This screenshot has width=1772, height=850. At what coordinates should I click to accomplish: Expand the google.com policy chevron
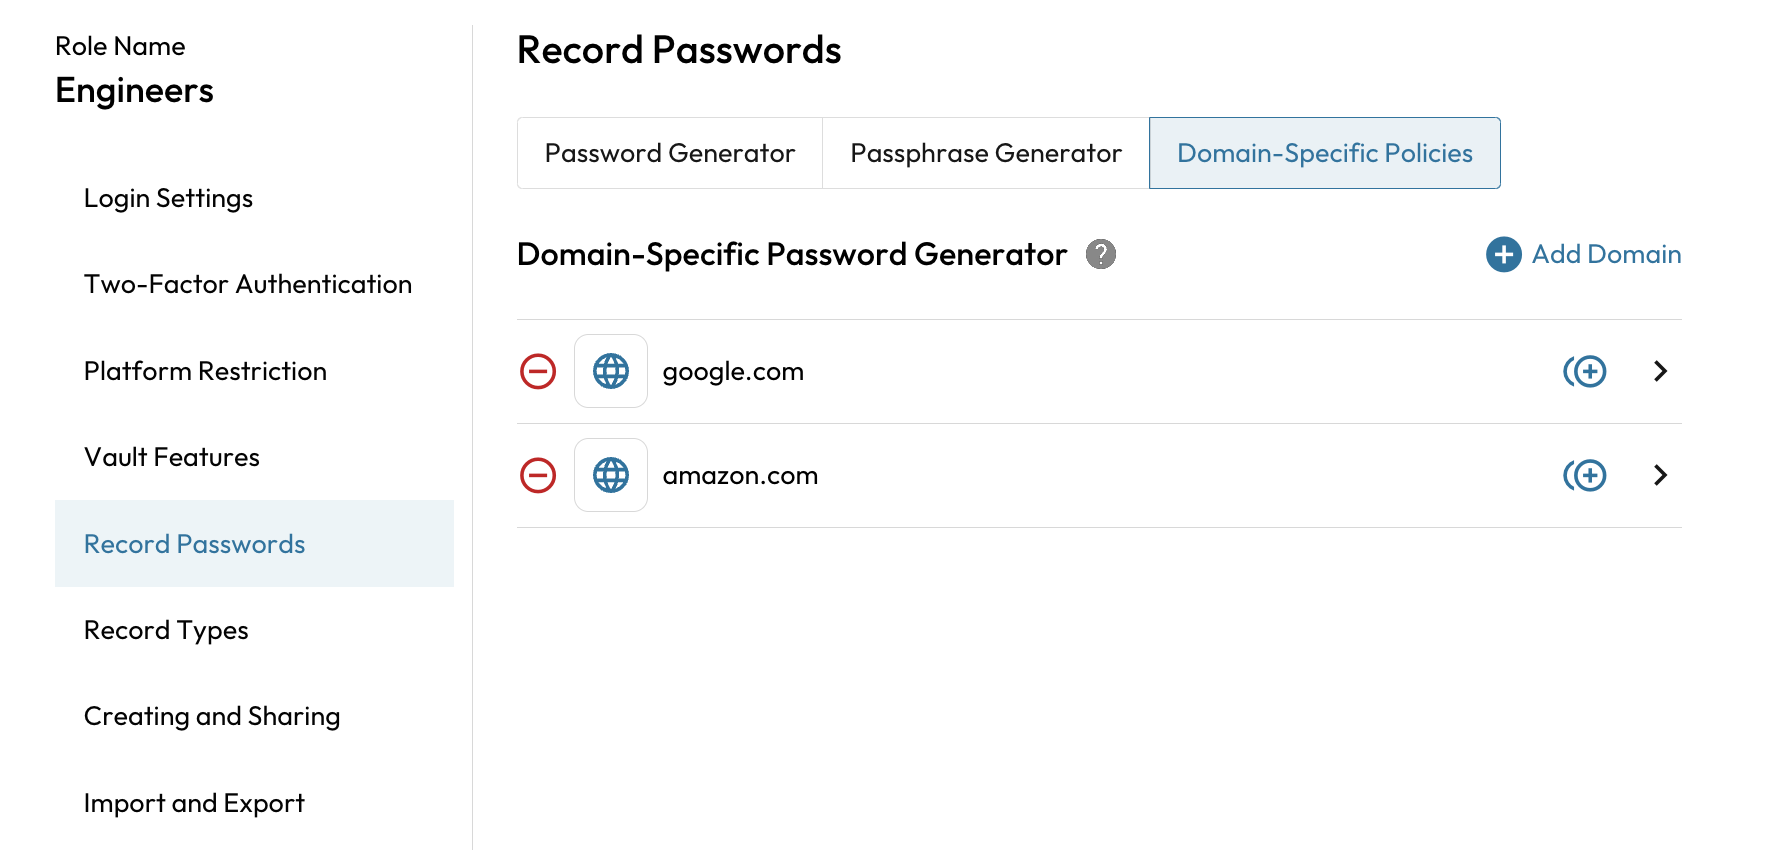tap(1660, 371)
